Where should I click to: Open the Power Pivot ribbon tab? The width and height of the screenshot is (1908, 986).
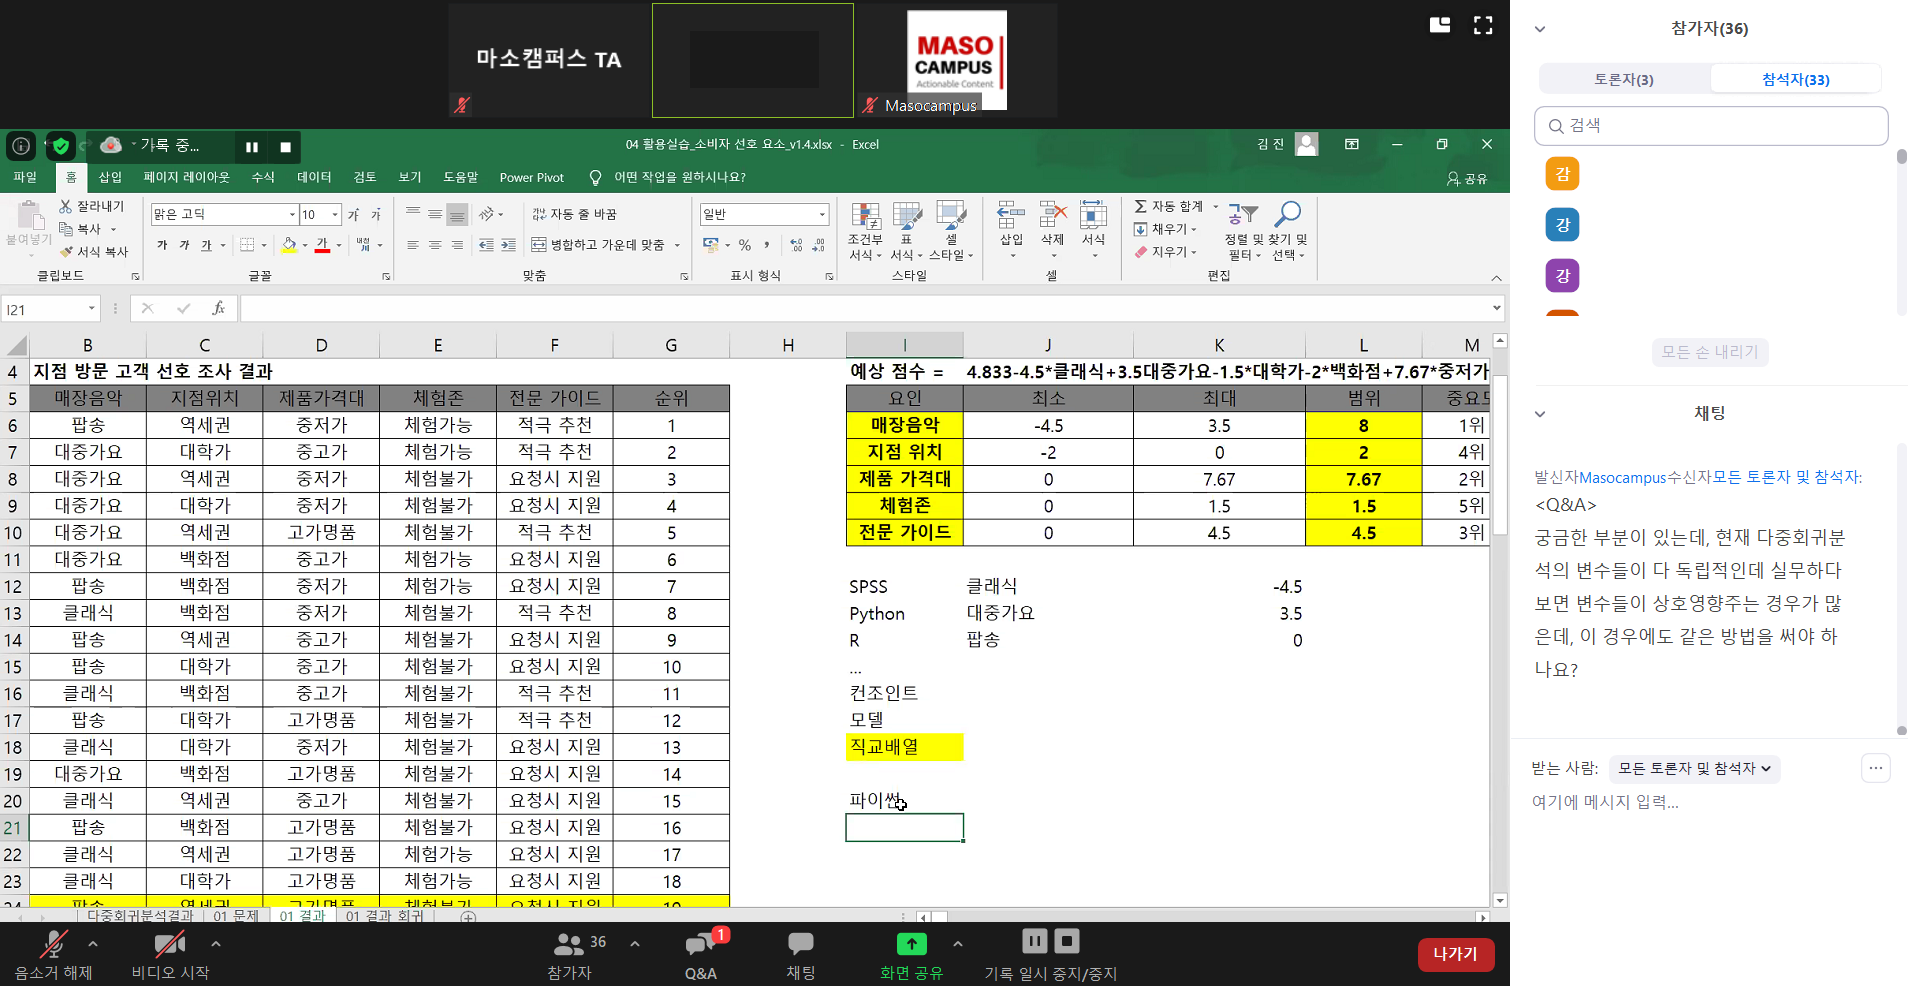tap(531, 178)
